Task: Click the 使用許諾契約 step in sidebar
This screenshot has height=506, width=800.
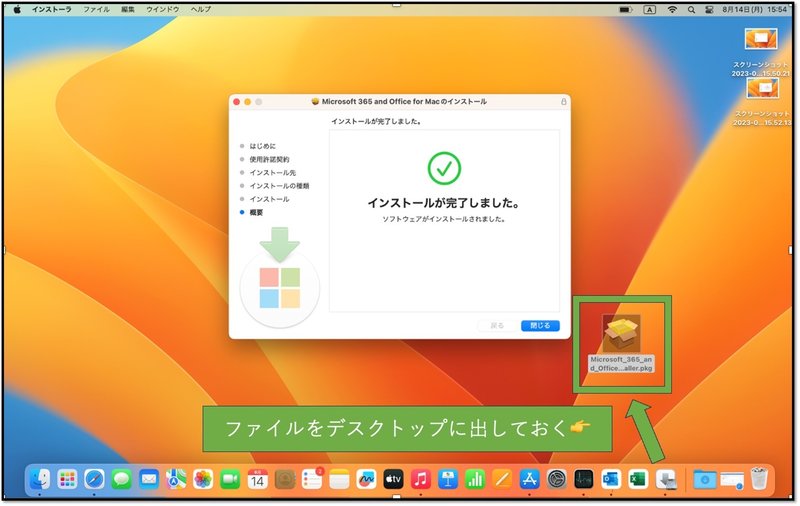Action: click(x=269, y=160)
